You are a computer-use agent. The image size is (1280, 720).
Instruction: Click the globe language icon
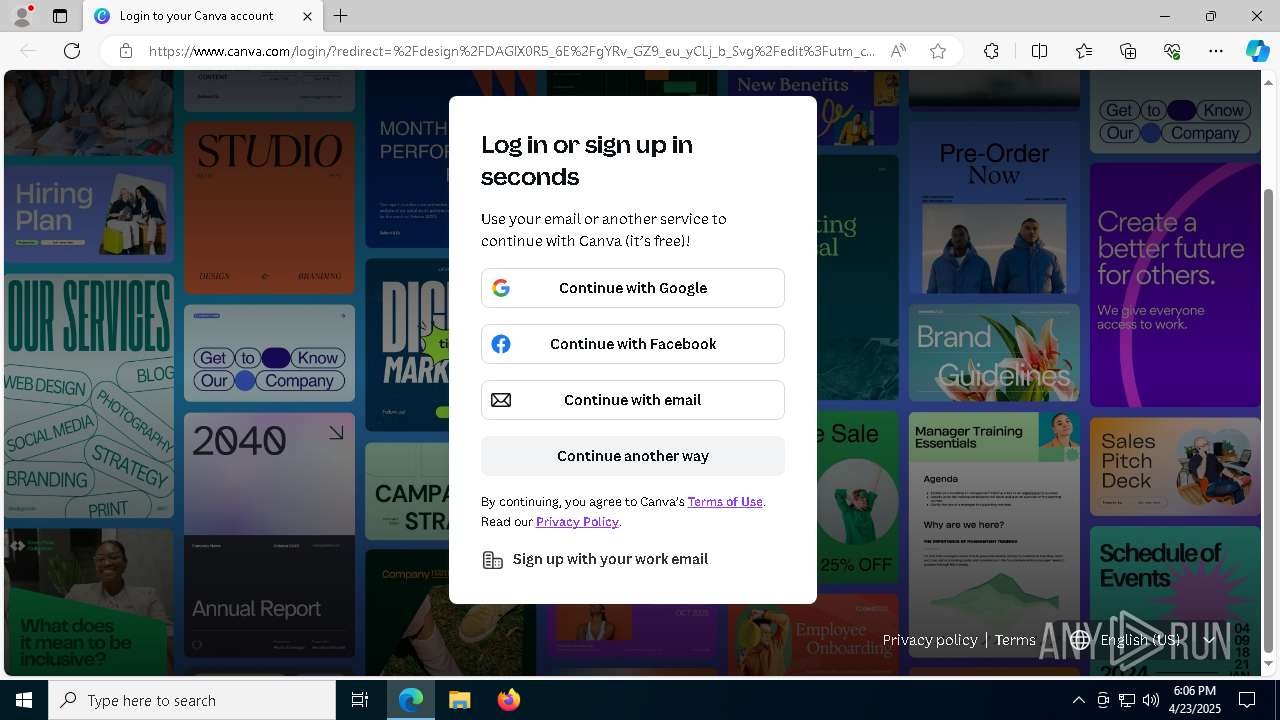(1080, 640)
